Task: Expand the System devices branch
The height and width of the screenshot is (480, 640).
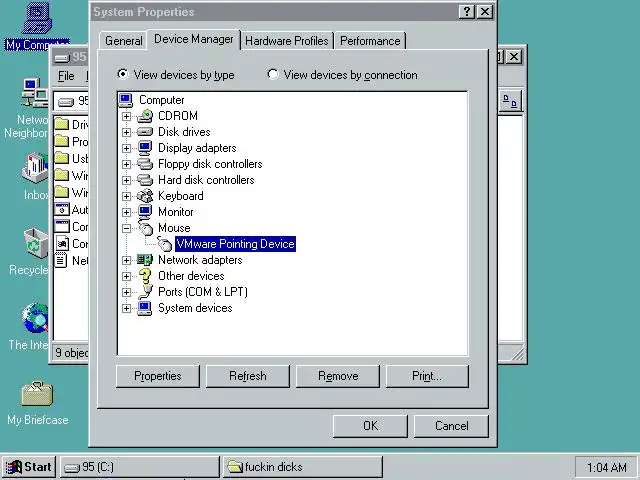Action: coord(126,309)
